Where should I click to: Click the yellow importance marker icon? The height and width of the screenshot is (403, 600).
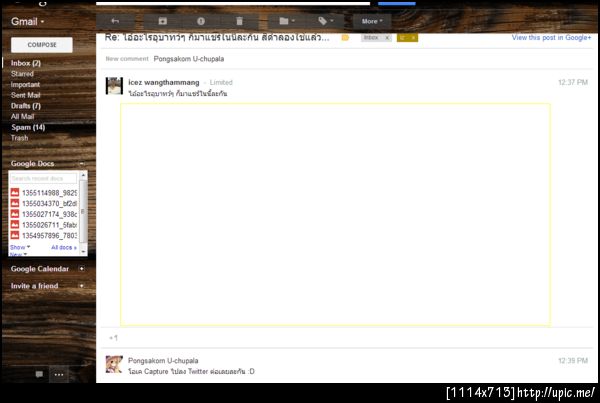[x=345, y=38]
